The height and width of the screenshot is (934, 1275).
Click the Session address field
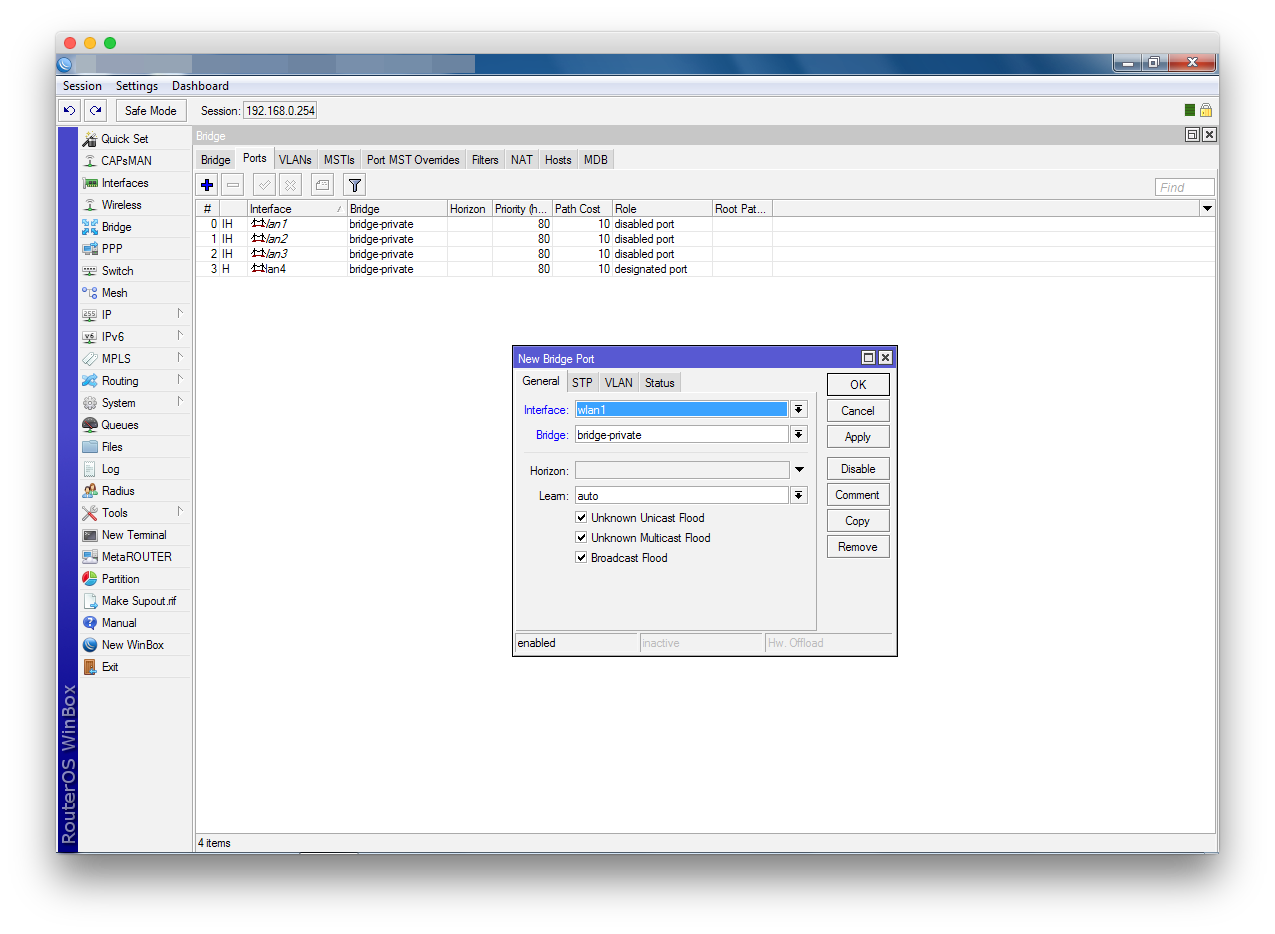[x=280, y=111]
